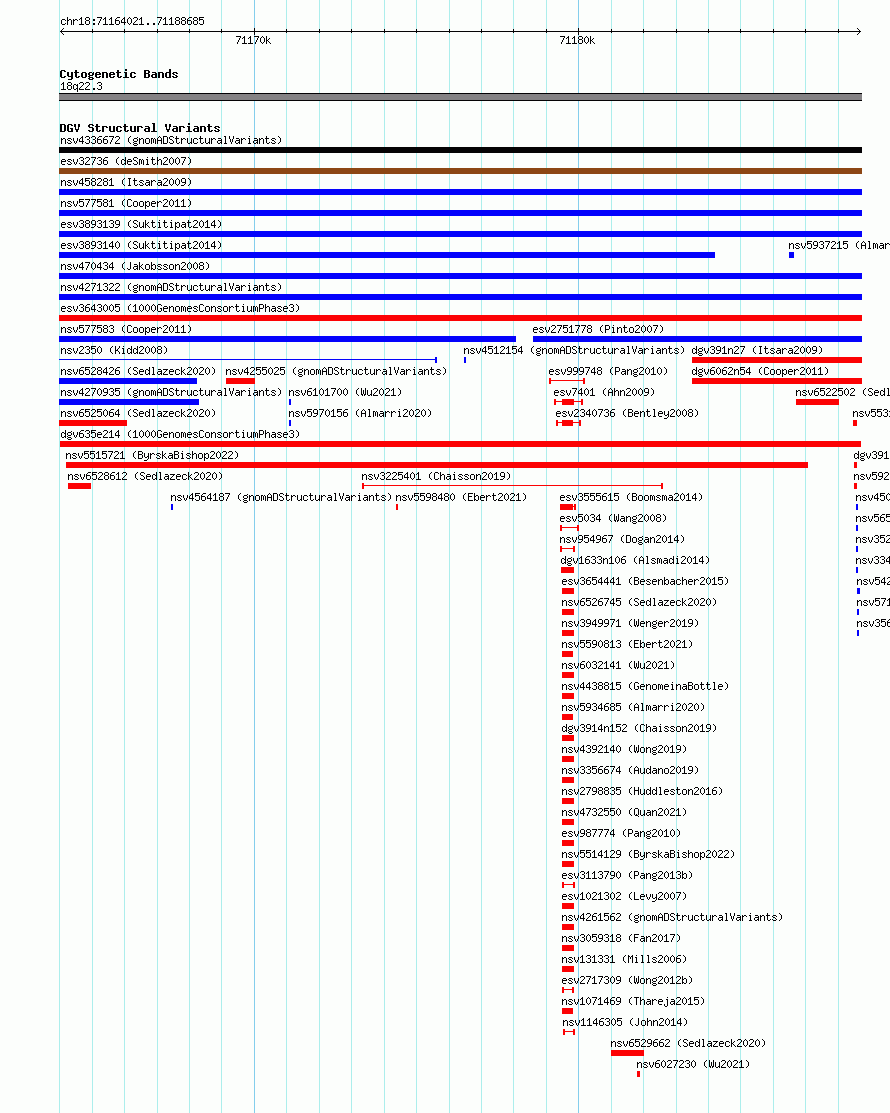The image size is (890, 1113).
Task: Open esv2717309 Wong2012b variant
Action: tap(568, 990)
